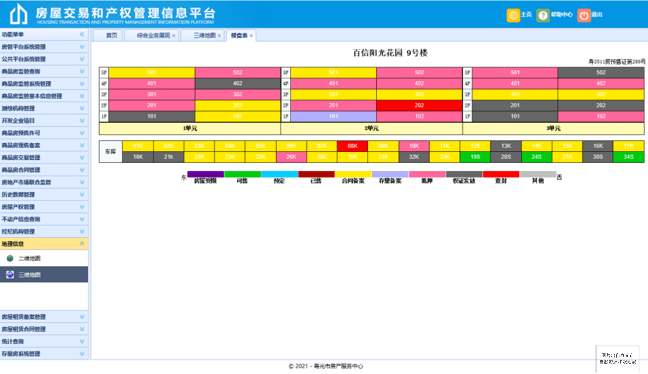Click the green garage cell 34S
The height and width of the screenshot is (374, 648).
(x=629, y=157)
